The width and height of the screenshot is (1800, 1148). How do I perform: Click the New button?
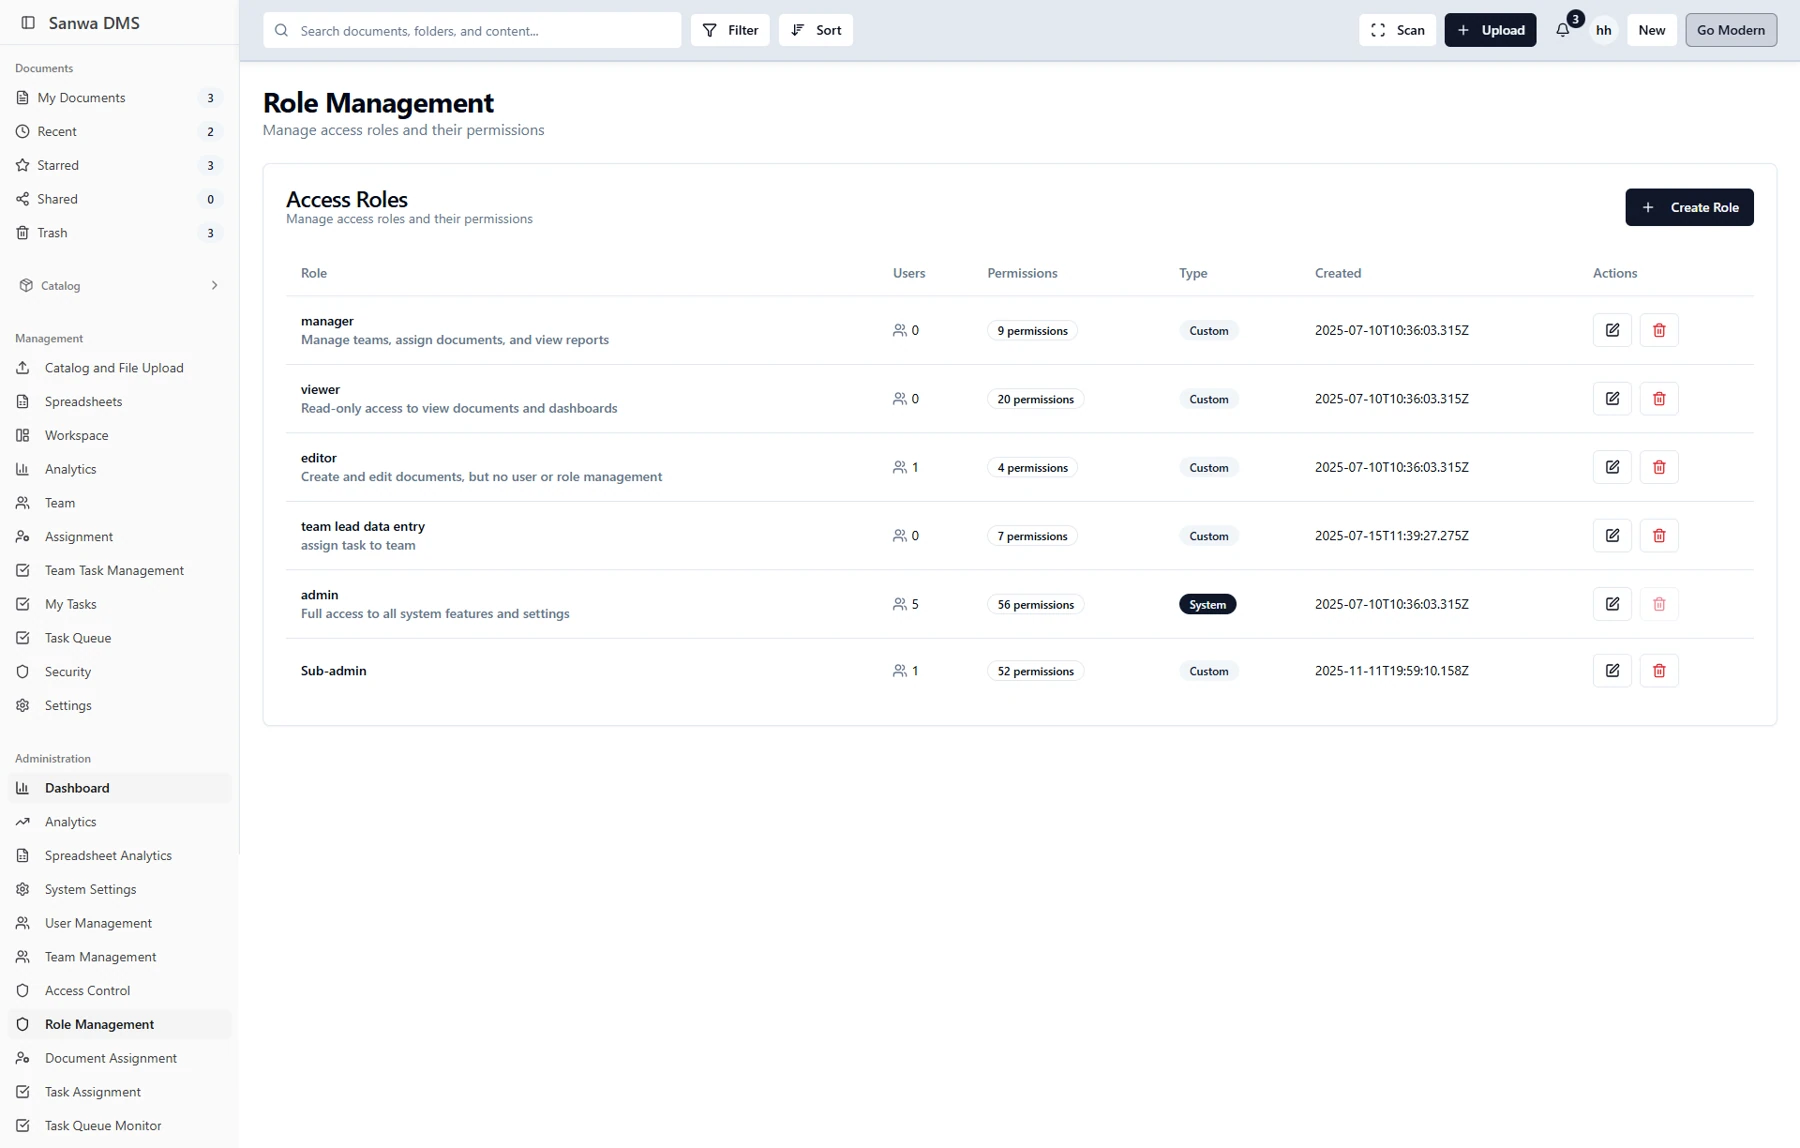[x=1651, y=30]
